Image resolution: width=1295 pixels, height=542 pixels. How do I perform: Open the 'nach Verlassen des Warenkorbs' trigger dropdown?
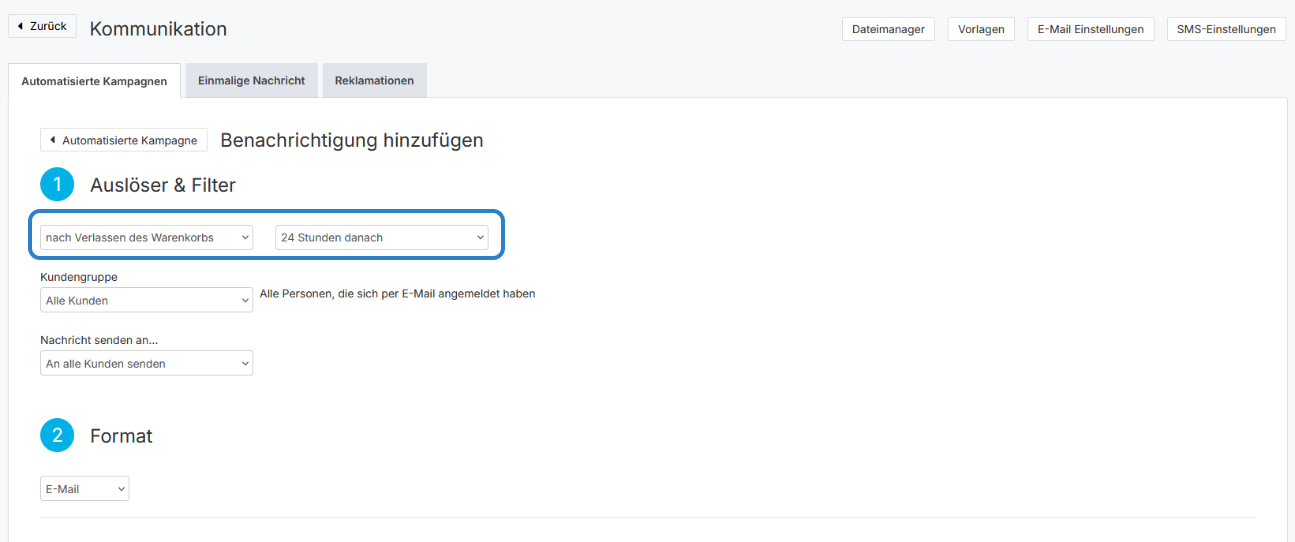(x=146, y=237)
